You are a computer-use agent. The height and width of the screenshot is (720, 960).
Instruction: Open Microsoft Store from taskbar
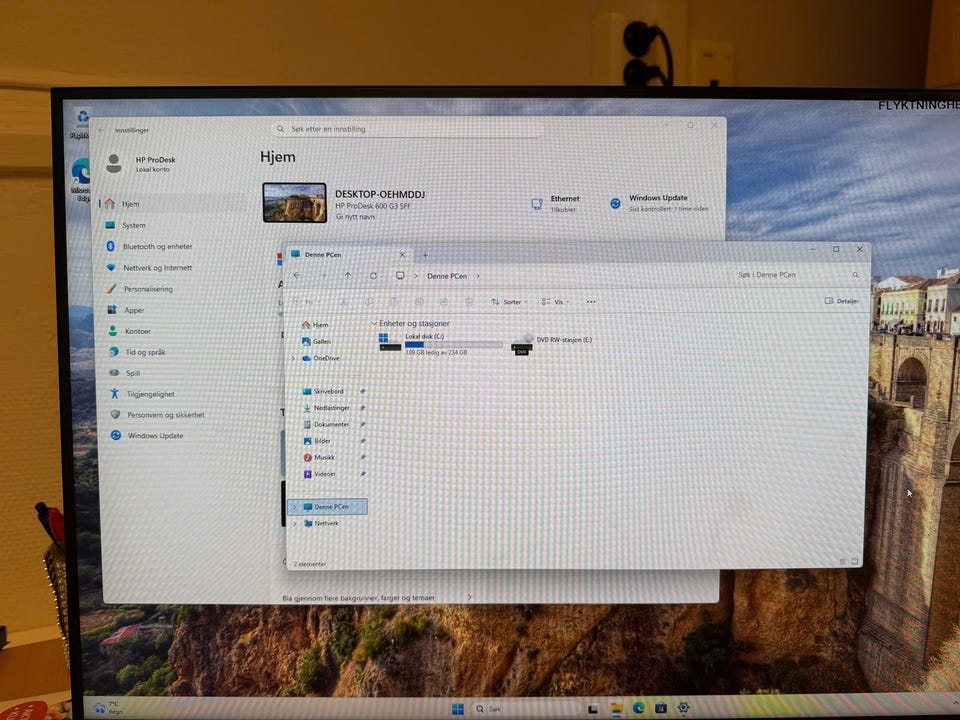pyautogui.click(x=661, y=708)
